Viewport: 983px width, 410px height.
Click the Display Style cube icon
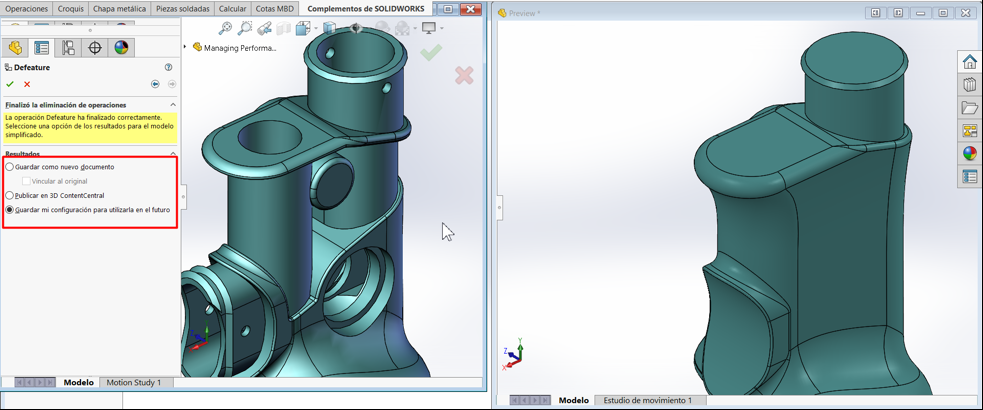pyautogui.click(x=330, y=28)
